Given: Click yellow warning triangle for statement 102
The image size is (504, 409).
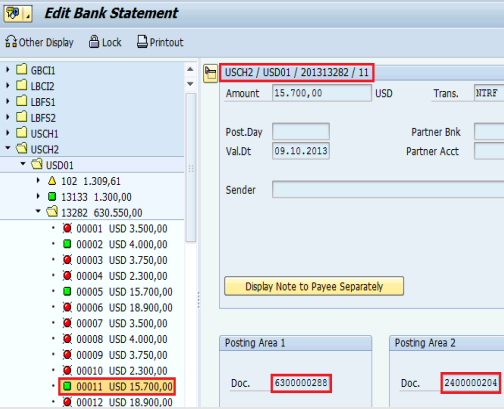Looking at the screenshot, I should pyautogui.click(x=52, y=181).
